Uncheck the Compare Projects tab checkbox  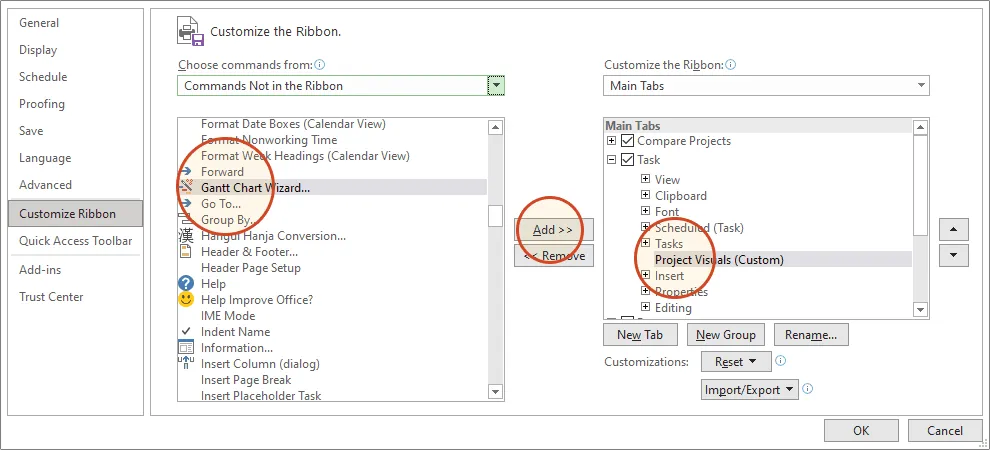(x=628, y=141)
